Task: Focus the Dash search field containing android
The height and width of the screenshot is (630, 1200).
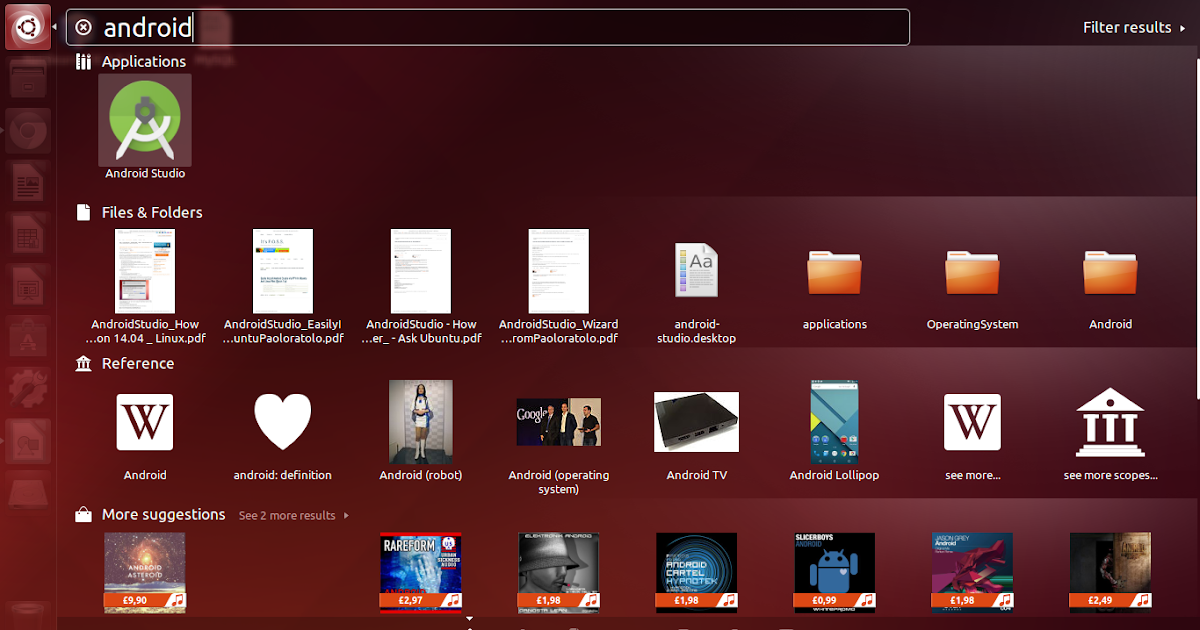Action: 488,28
